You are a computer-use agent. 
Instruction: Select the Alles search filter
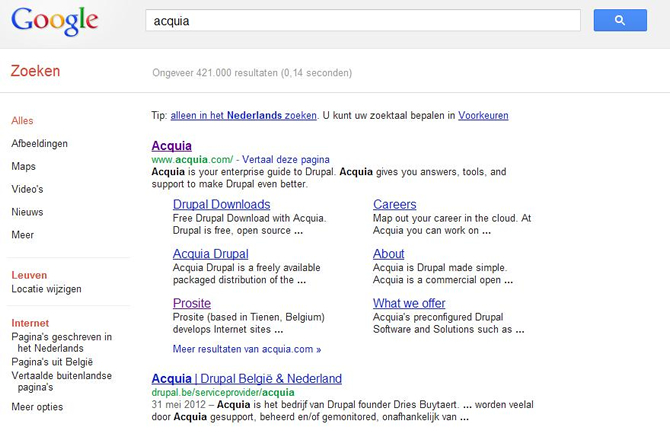click(22, 120)
